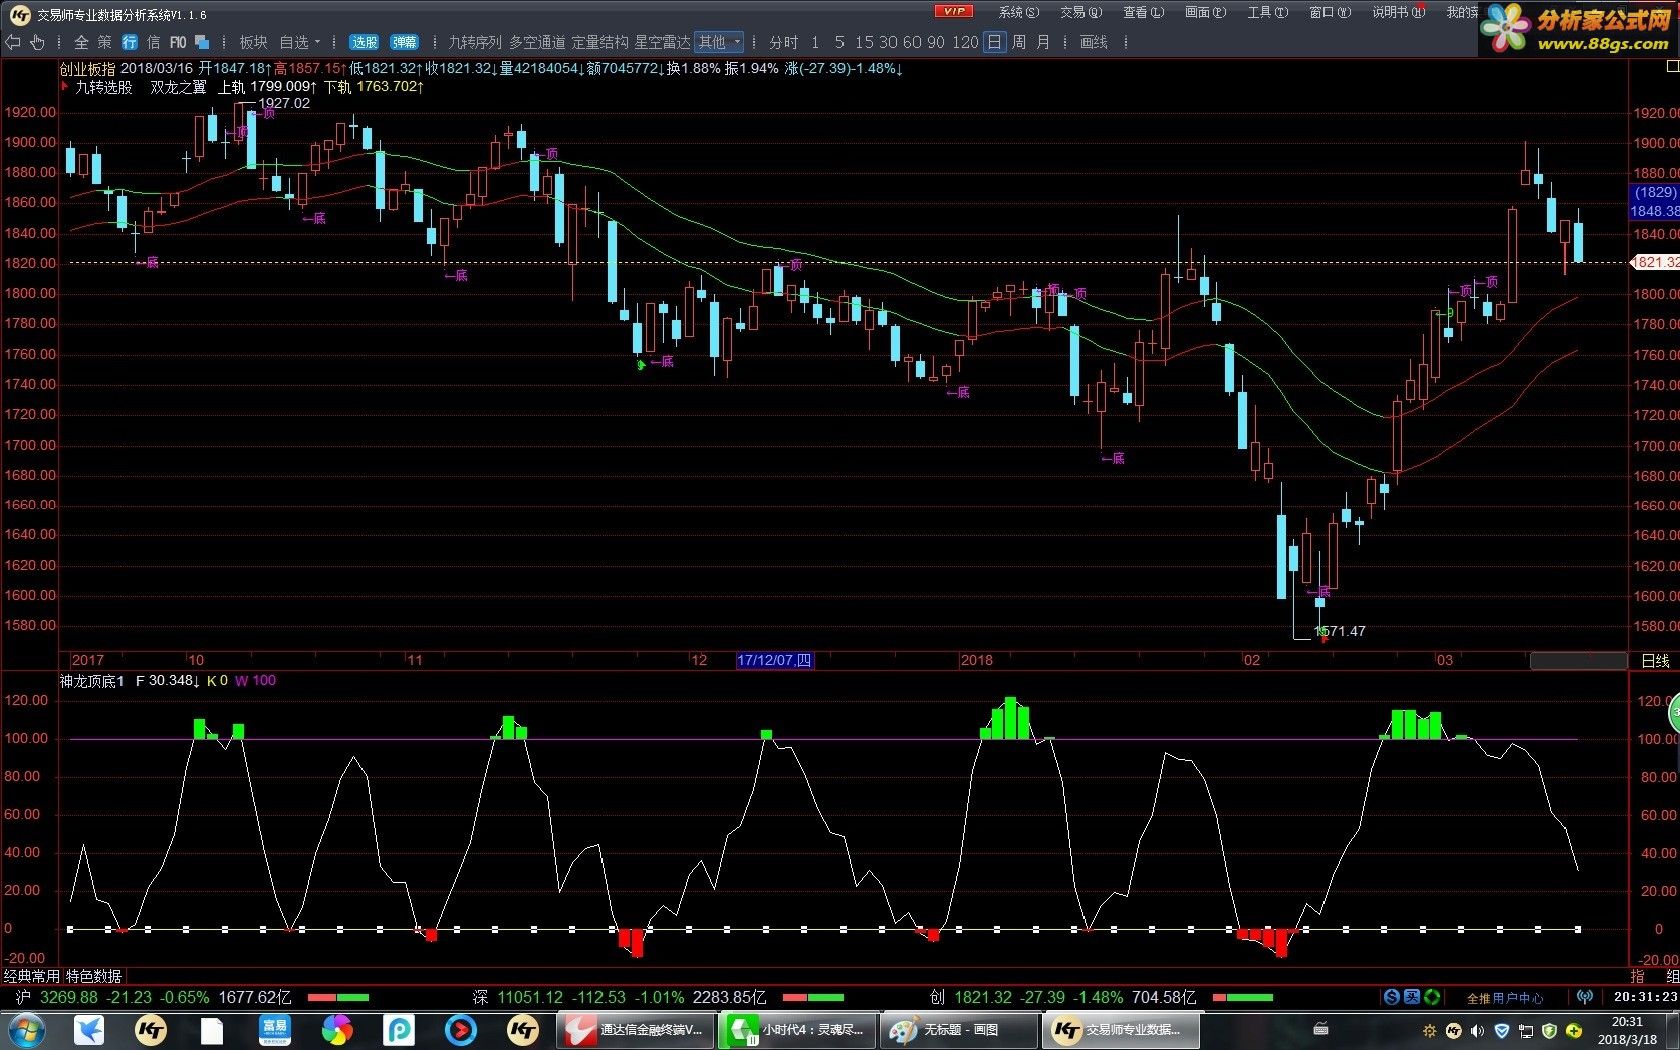Click the red VIP badge
This screenshot has width=1680, height=1050.
pyautogui.click(x=954, y=11)
